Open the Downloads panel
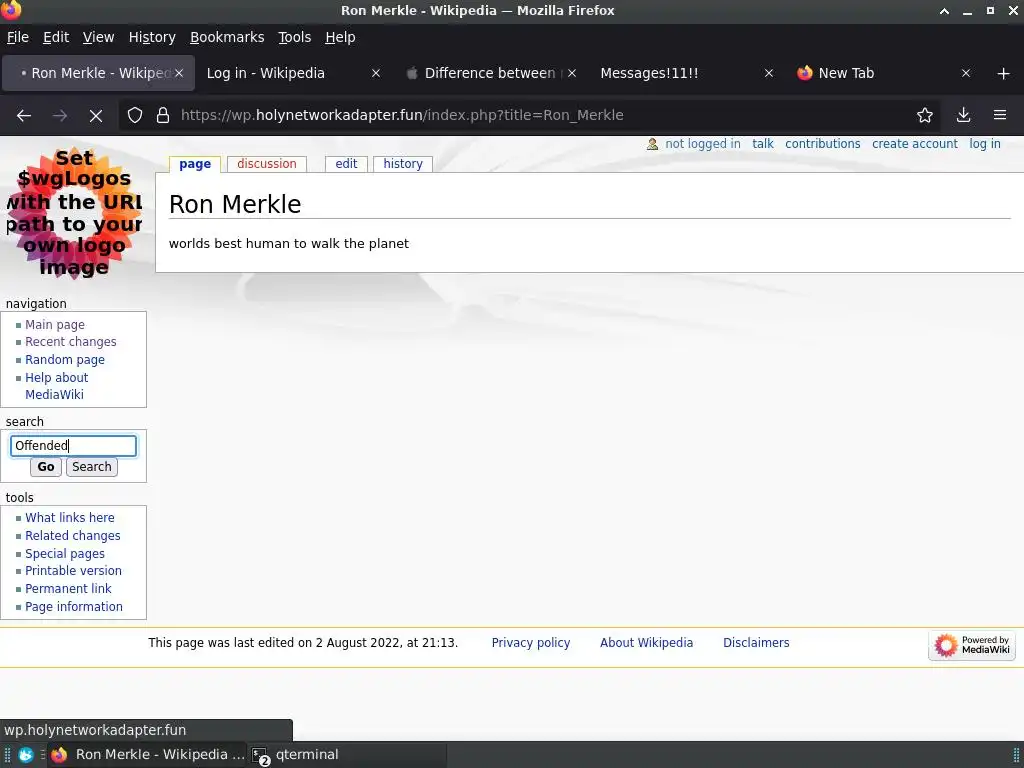Viewport: 1024px width, 768px height. coord(963,116)
